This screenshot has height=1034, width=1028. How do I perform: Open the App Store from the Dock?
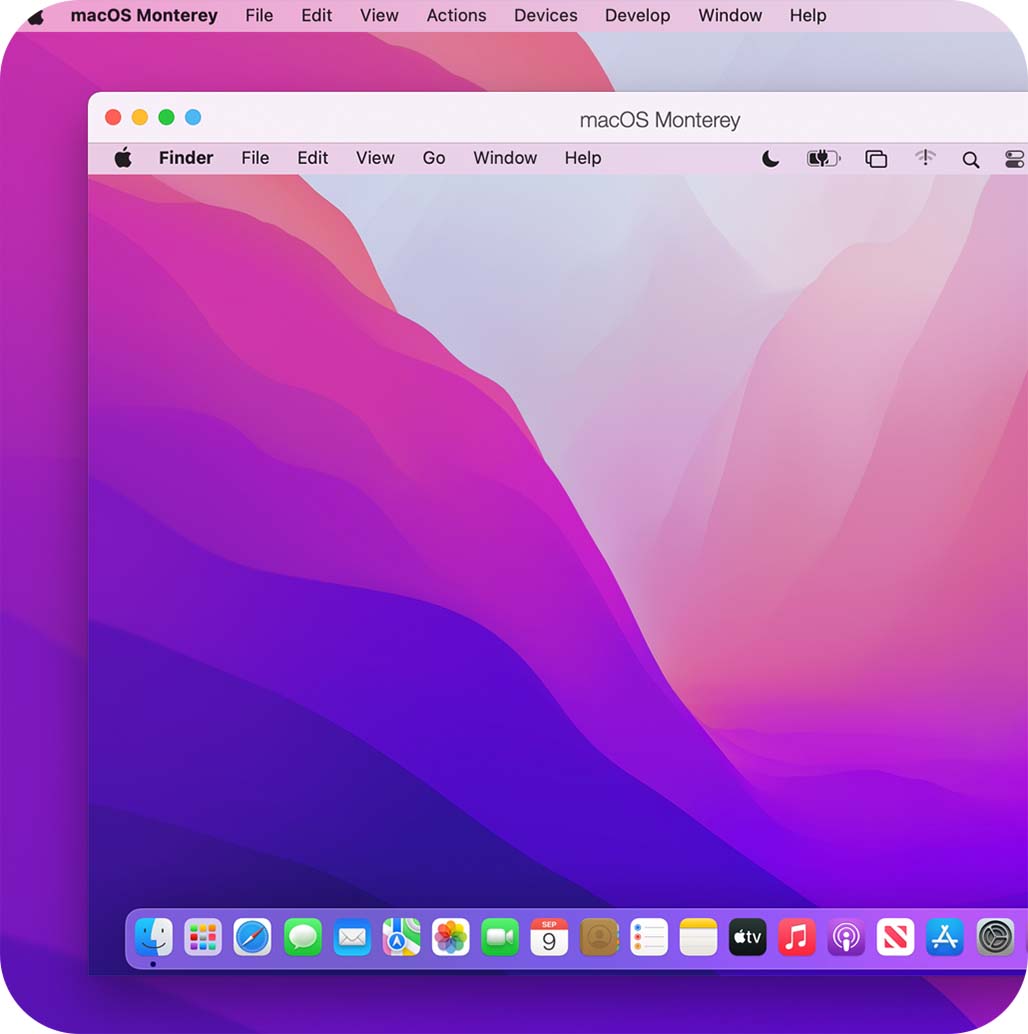[944, 937]
